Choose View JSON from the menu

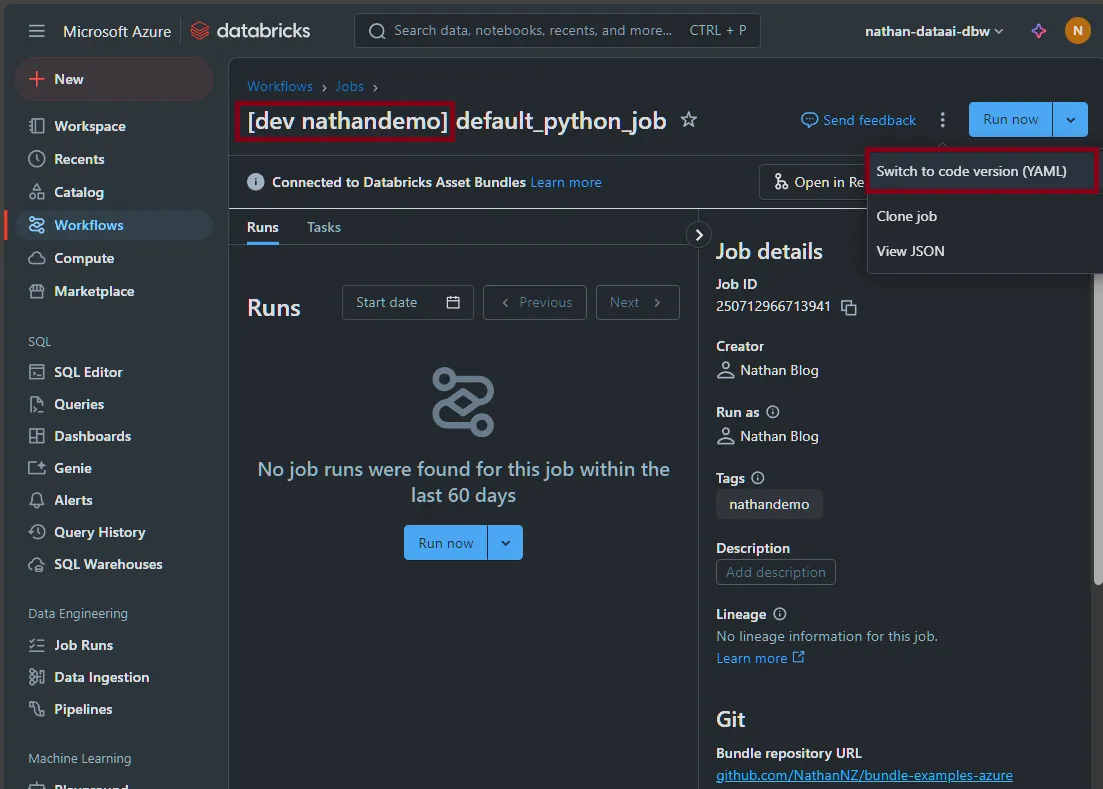(910, 251)
